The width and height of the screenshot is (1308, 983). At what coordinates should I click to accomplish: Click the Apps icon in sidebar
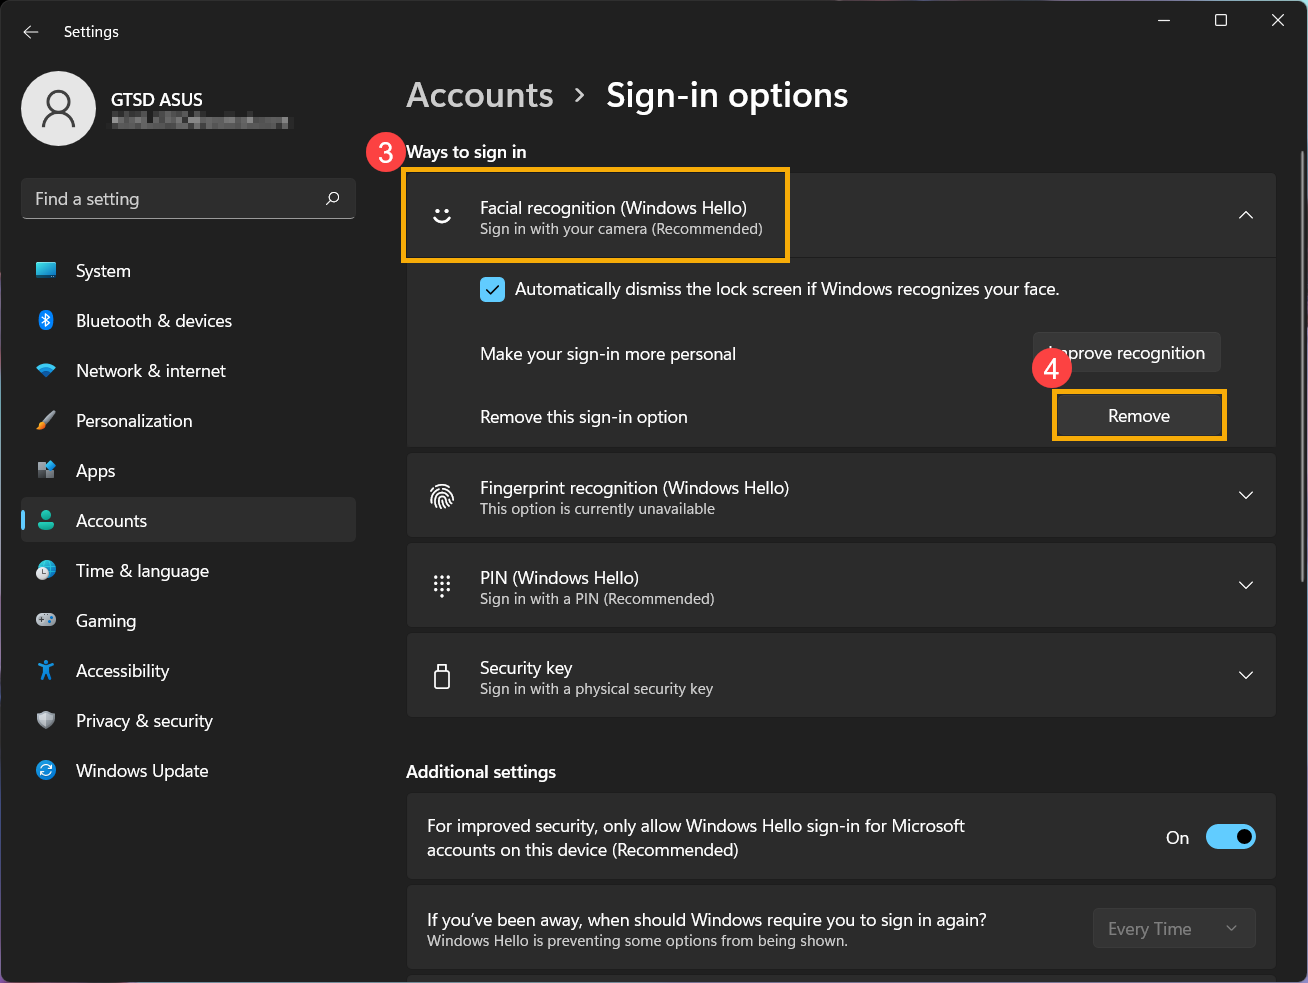tap(46, 470)
